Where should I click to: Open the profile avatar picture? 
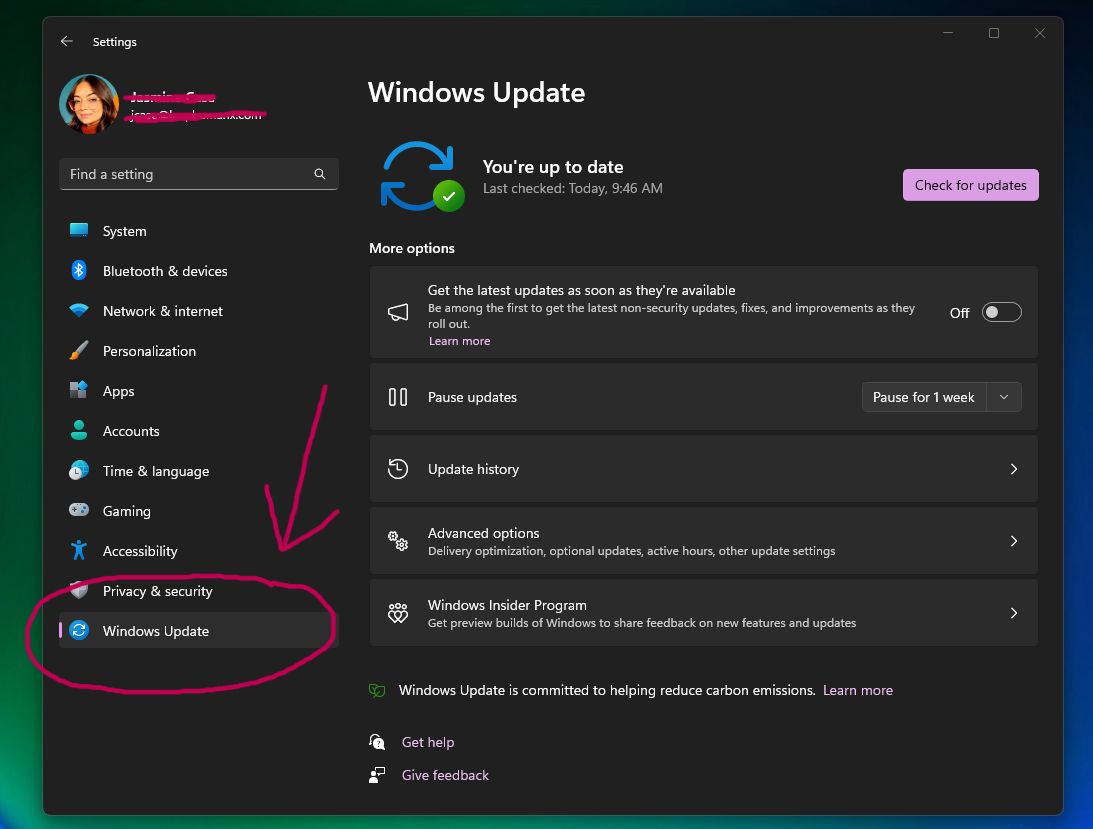tap(89, 104)
